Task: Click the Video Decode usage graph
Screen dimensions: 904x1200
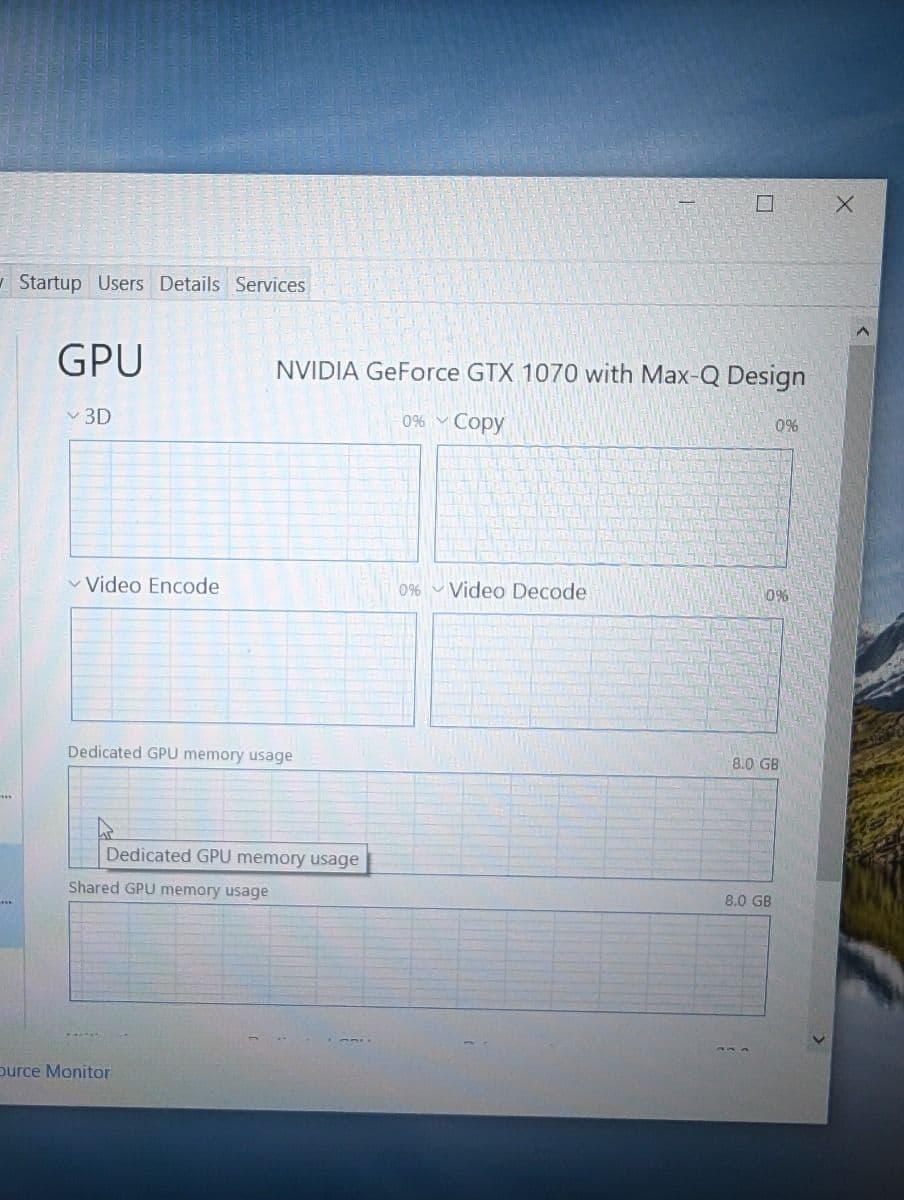Action: coord(606,673)
